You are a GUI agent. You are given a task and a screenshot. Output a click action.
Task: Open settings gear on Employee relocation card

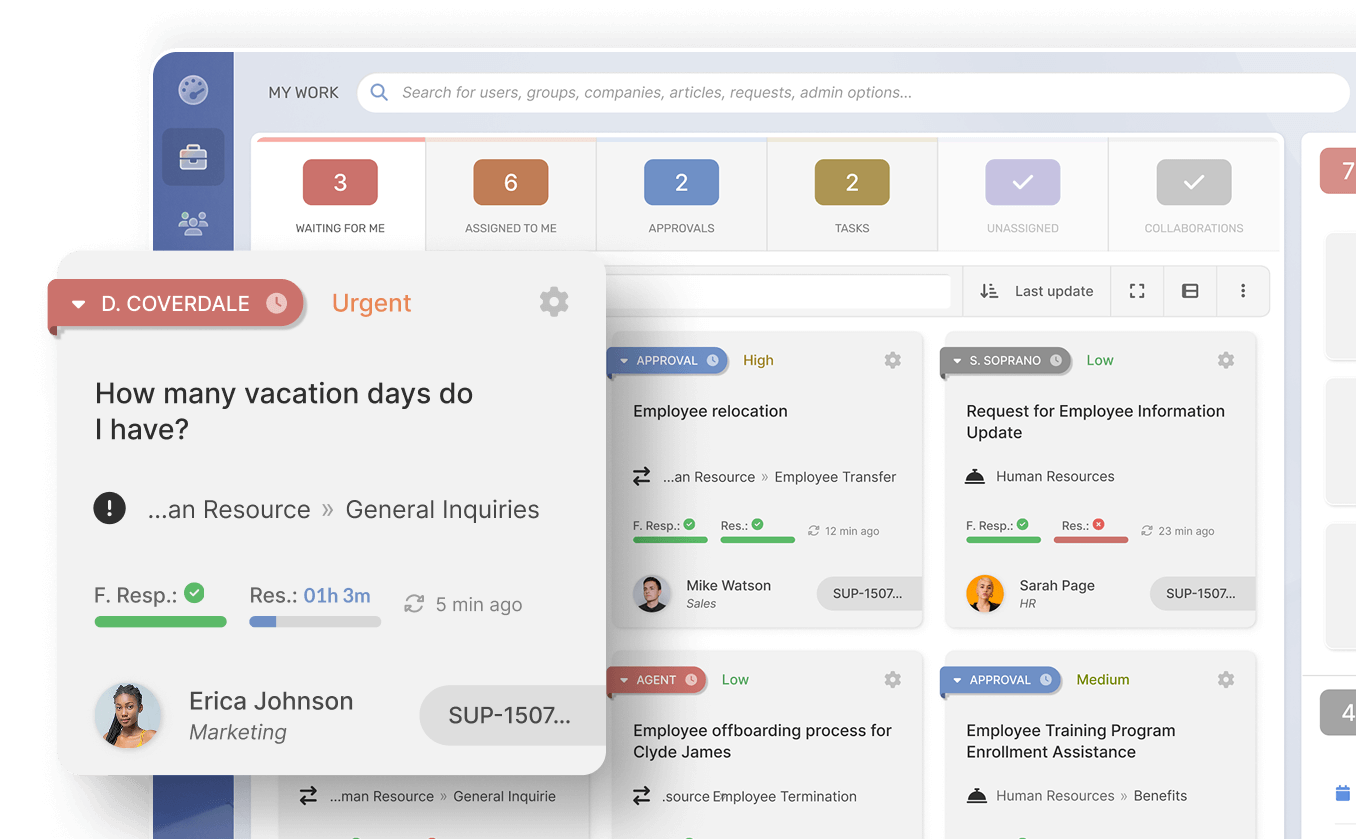(x=893, y=360)
